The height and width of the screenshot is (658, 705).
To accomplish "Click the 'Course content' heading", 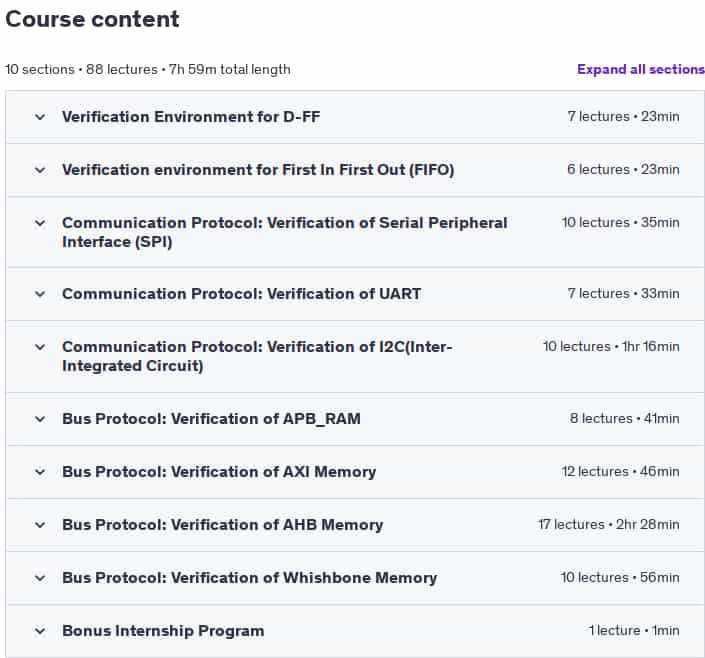I will point(92,19).
